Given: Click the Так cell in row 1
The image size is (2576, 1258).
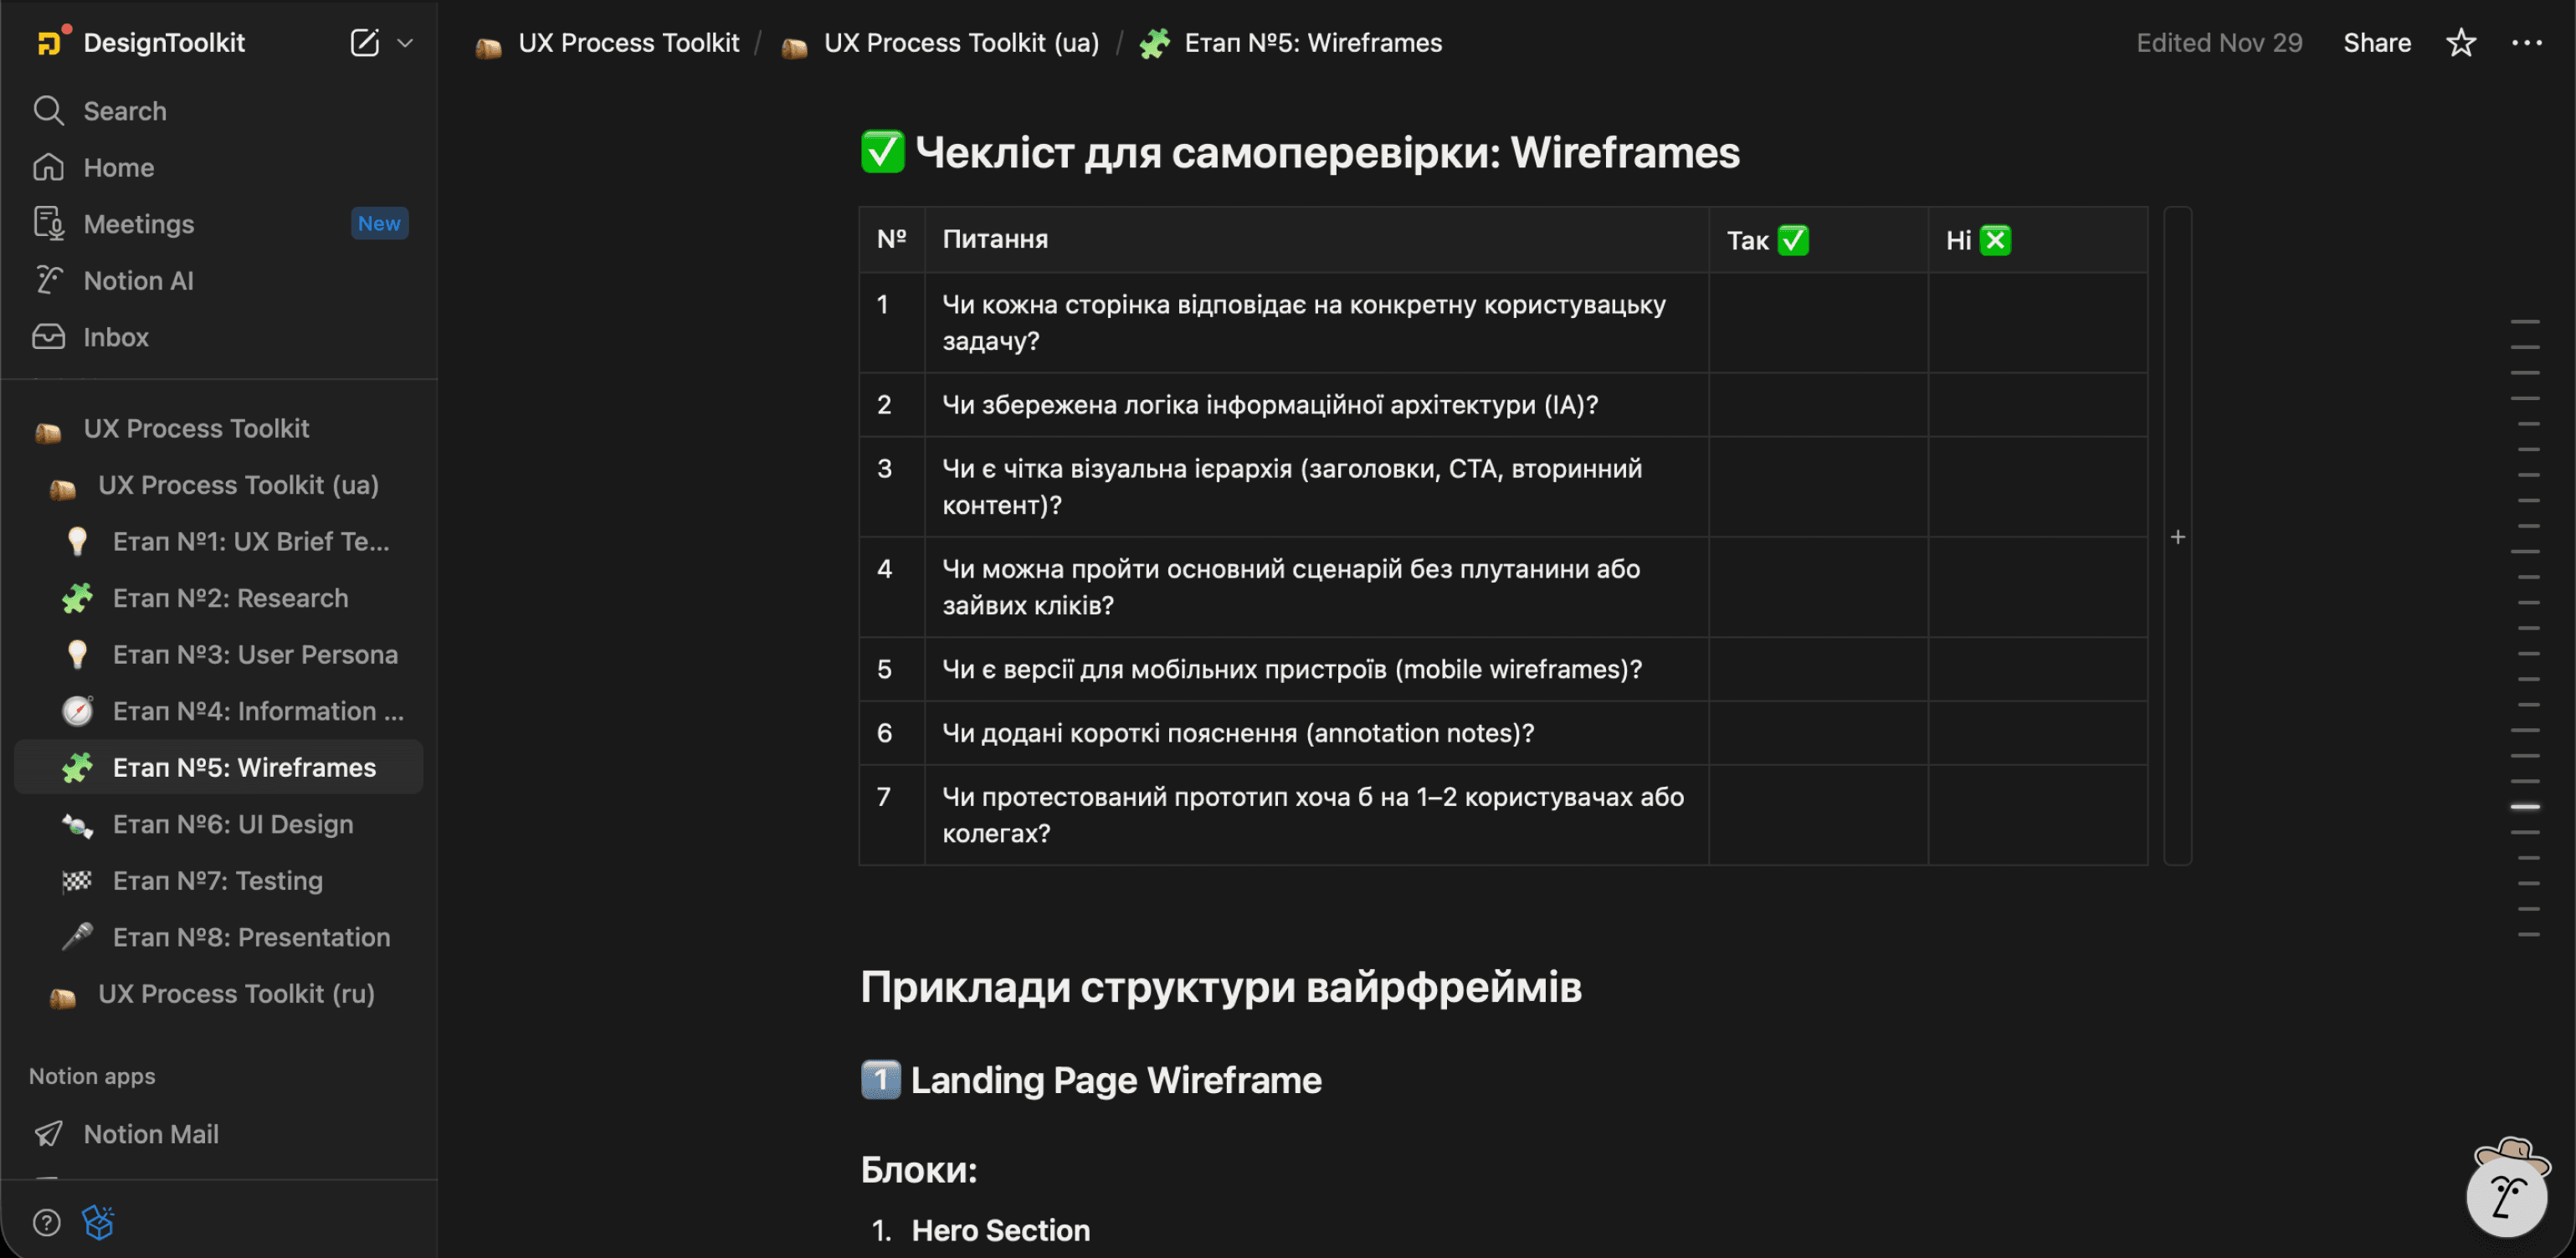Looking at the screenshot, I should 1817,323.
